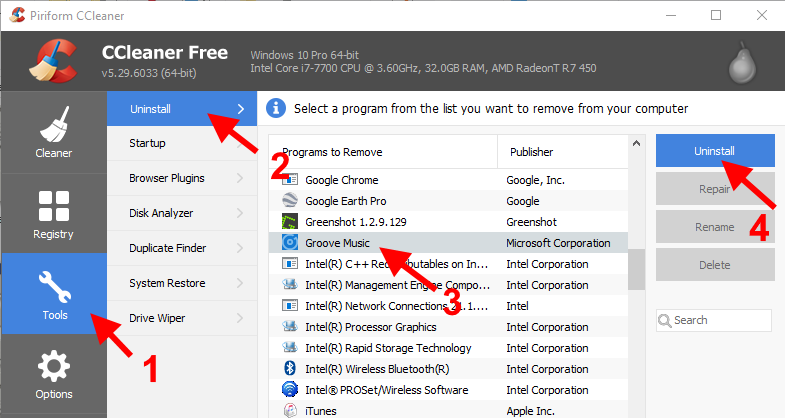The height and width of the screenshot is (418, 785).
Task: Click the magnifier icon in the Search box
Action: tap(665, 320)
